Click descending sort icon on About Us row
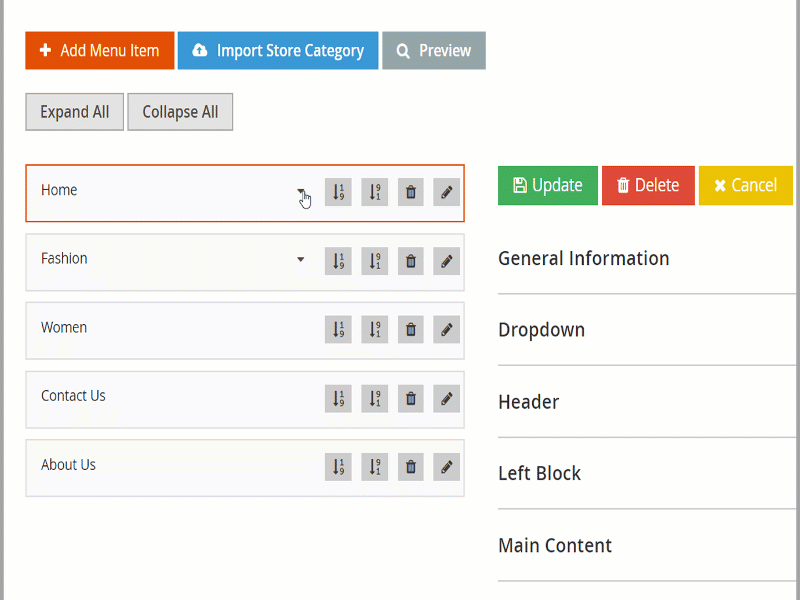 click(x=374, y=466)
